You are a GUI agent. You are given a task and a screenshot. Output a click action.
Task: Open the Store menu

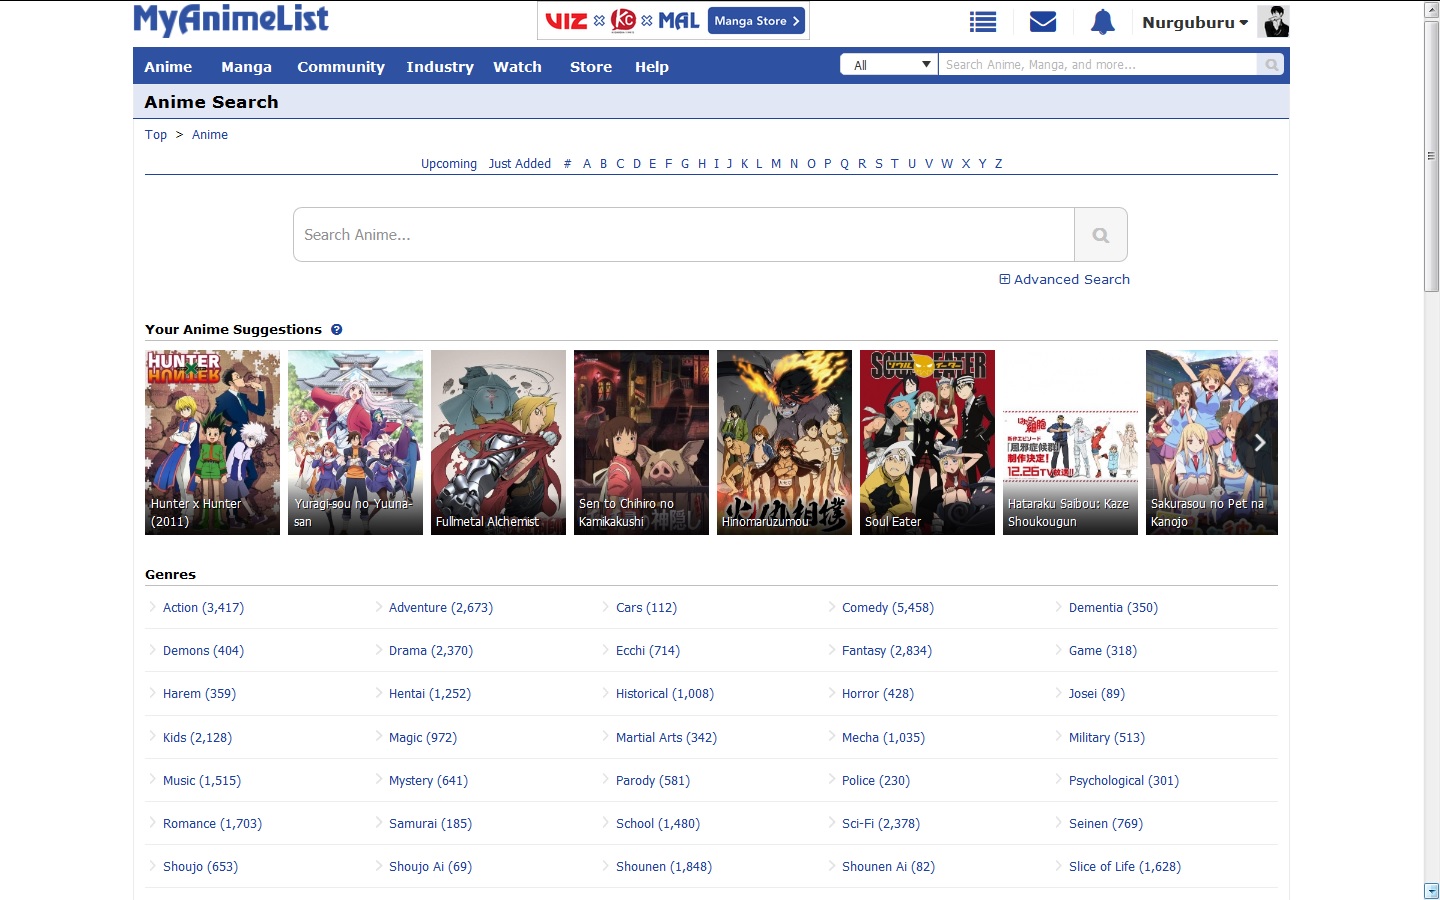click(x=591, y=67)
